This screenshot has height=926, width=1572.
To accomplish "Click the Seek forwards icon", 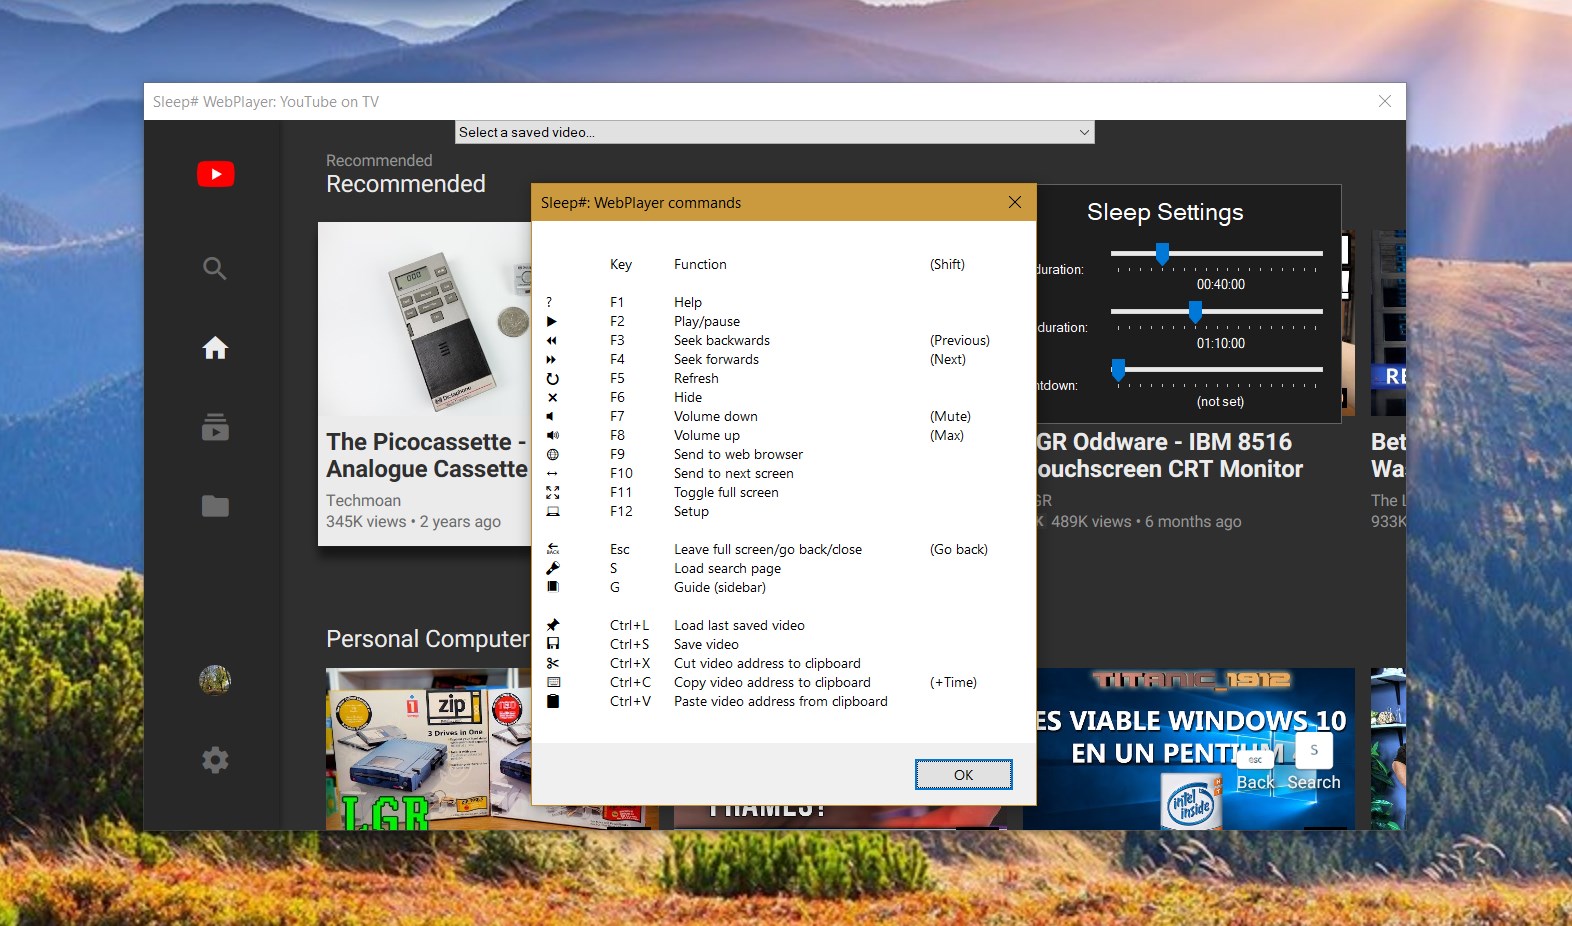I will point(552,359).
